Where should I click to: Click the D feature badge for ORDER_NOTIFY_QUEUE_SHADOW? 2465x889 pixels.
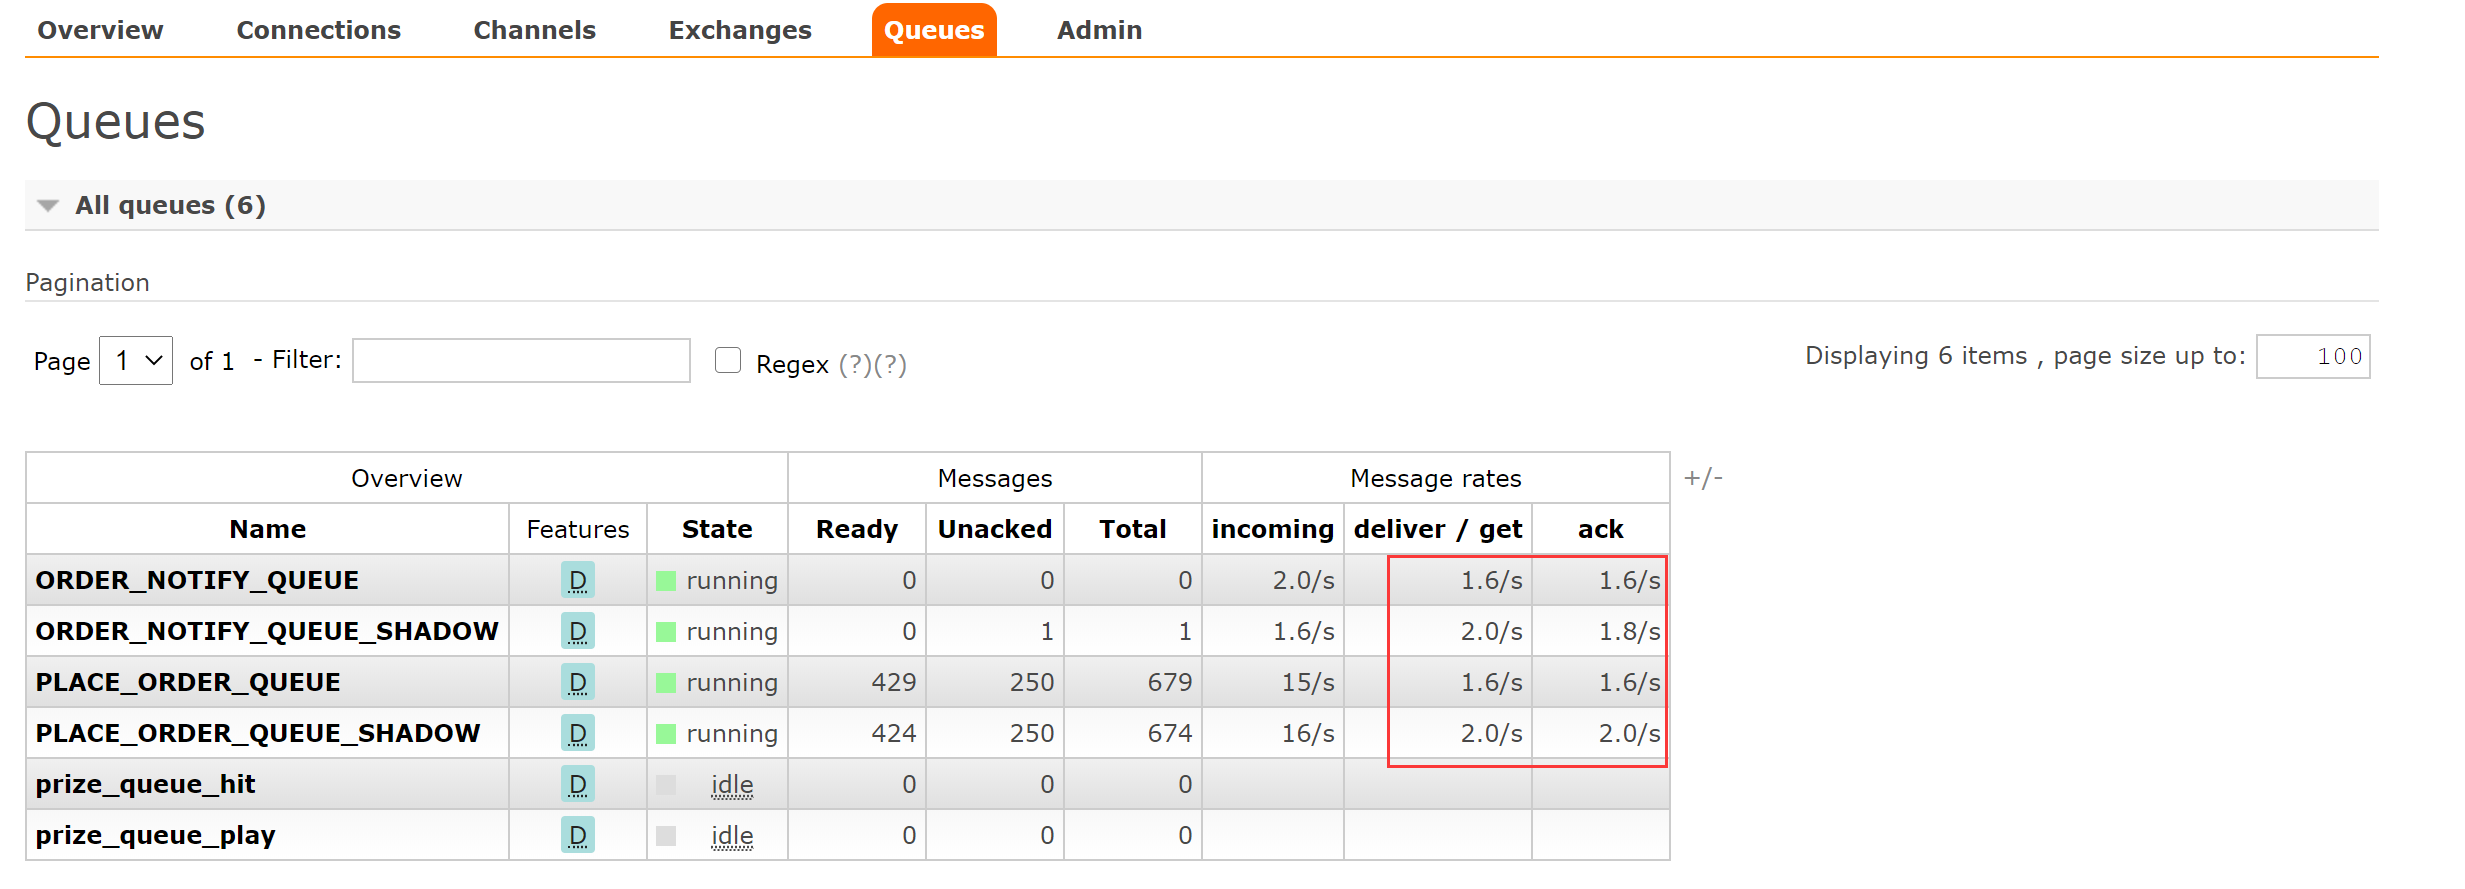pos(578,631)
